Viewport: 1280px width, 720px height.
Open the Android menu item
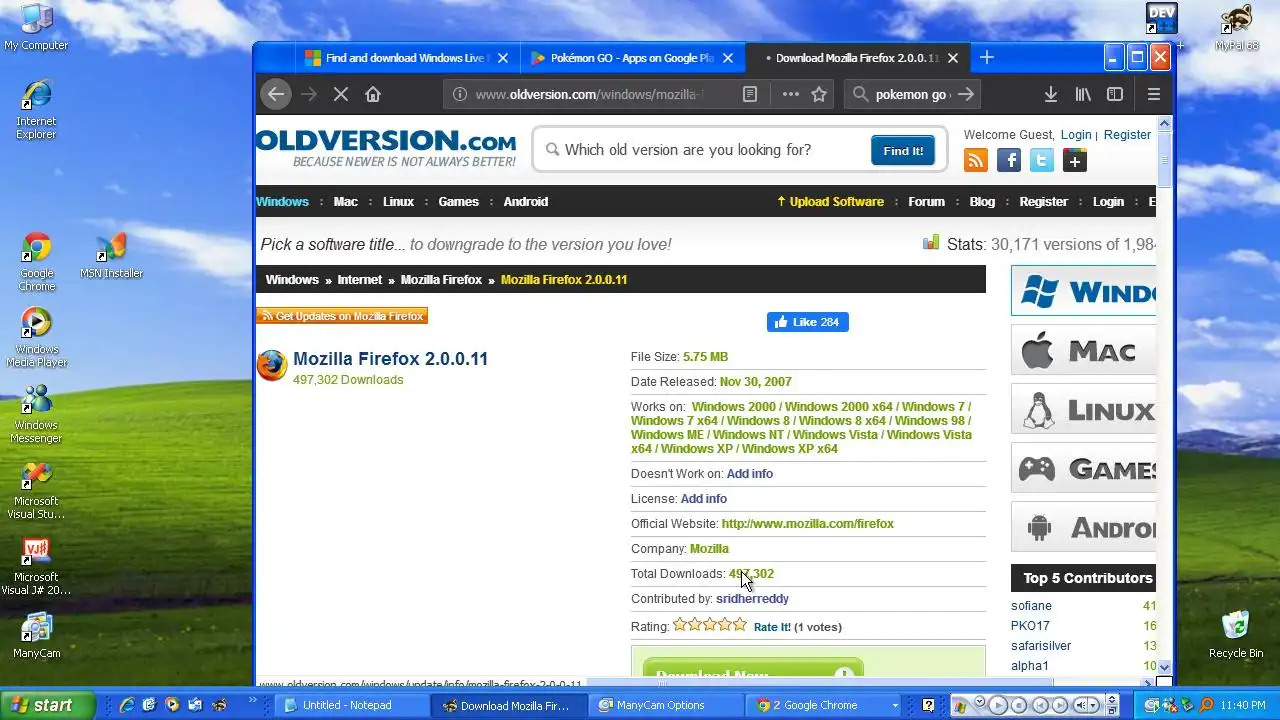tap(526, 201)
